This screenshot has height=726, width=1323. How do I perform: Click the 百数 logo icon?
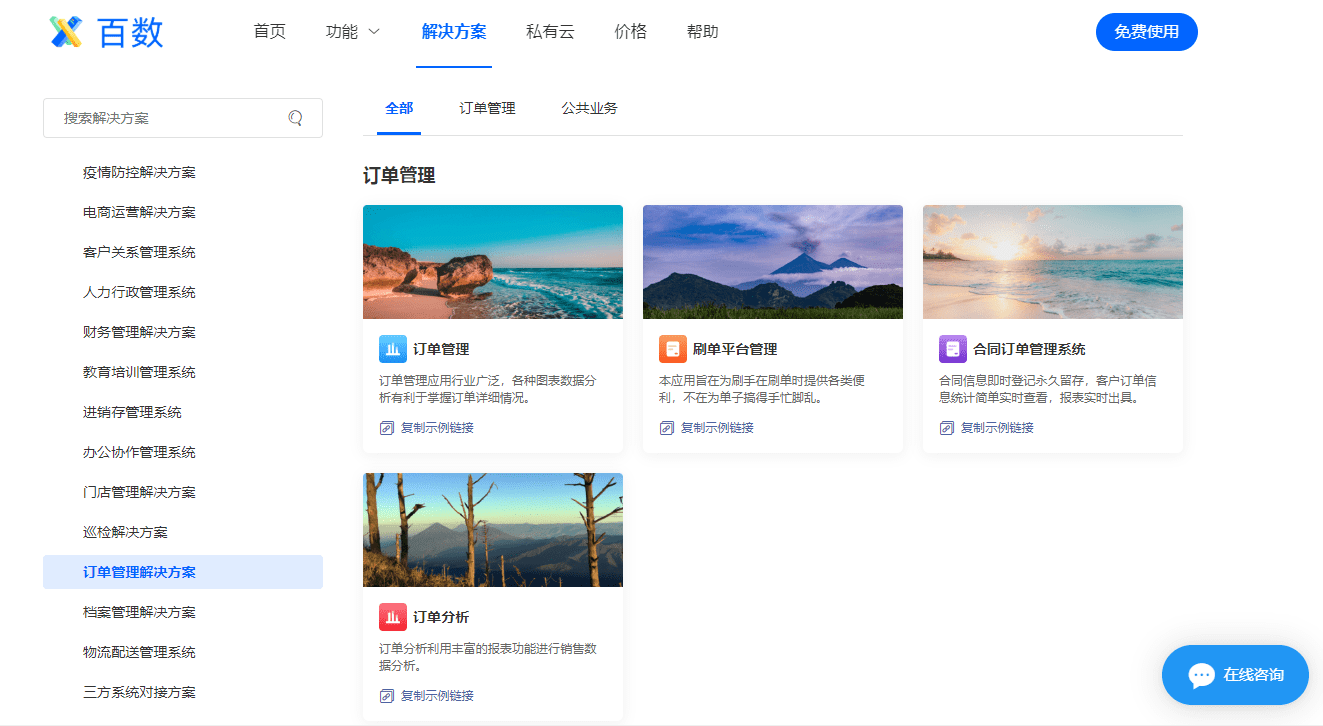tap(68, 32)
